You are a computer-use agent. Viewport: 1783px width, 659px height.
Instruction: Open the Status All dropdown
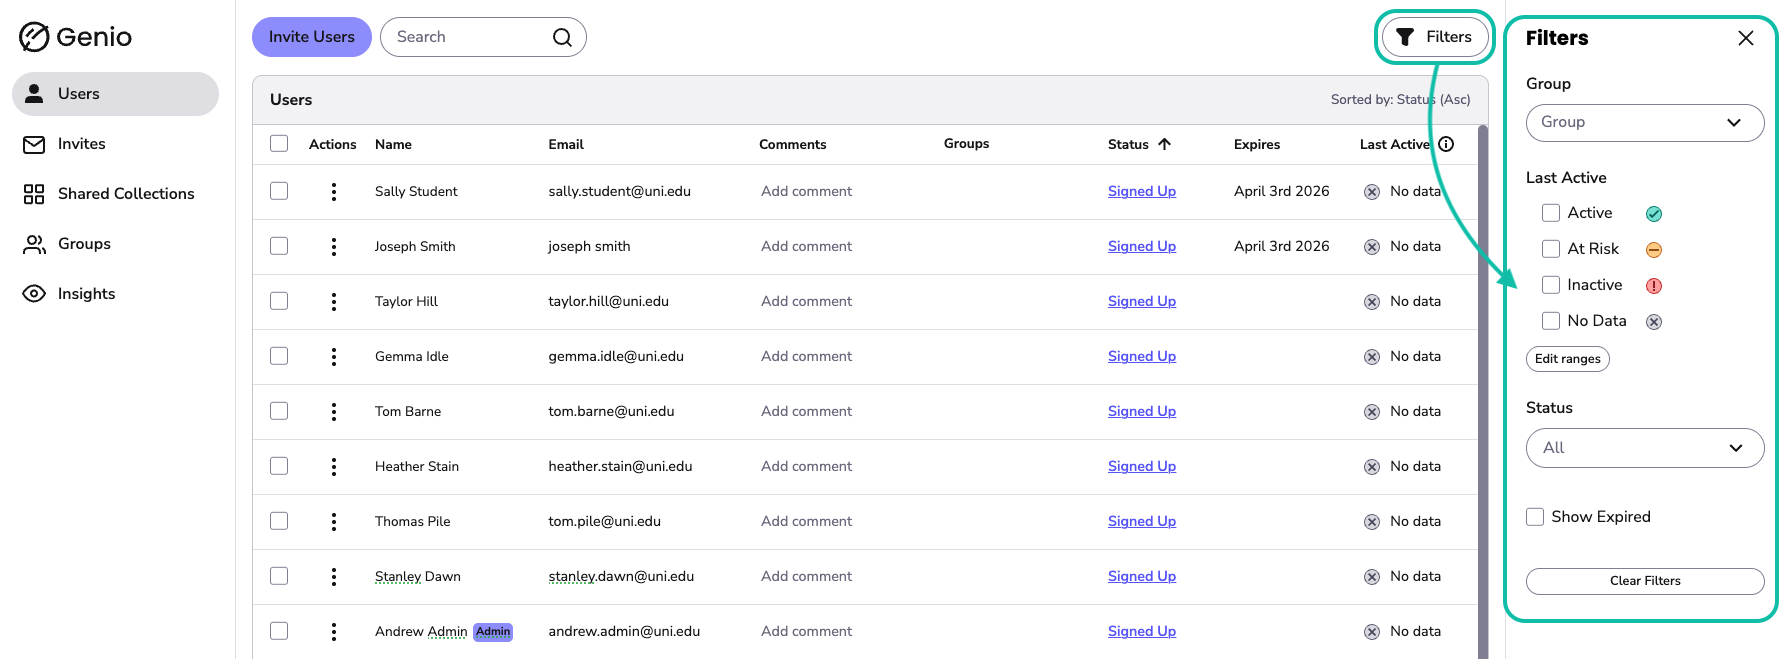tap(1645, 448)
